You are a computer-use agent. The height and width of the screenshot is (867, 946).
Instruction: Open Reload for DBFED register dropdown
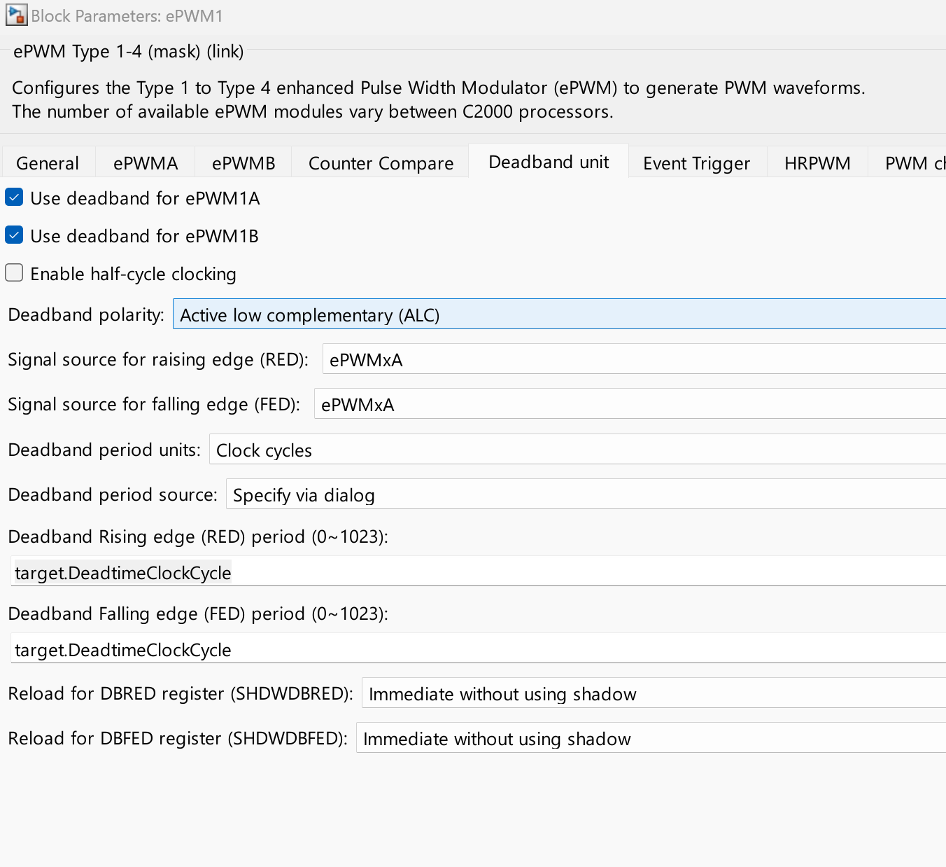pos(649,739)
